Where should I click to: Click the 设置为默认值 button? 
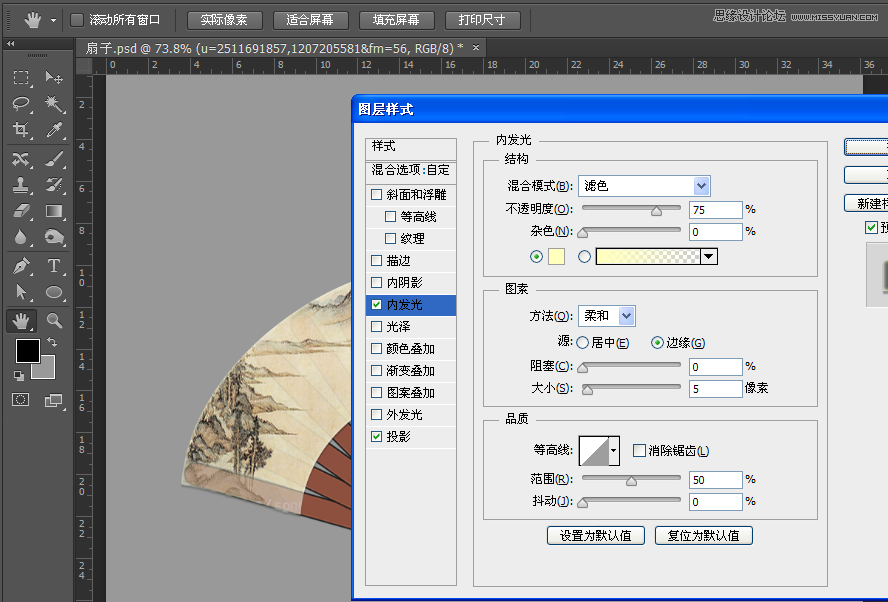pyautogui.click(x=596, y=535)
